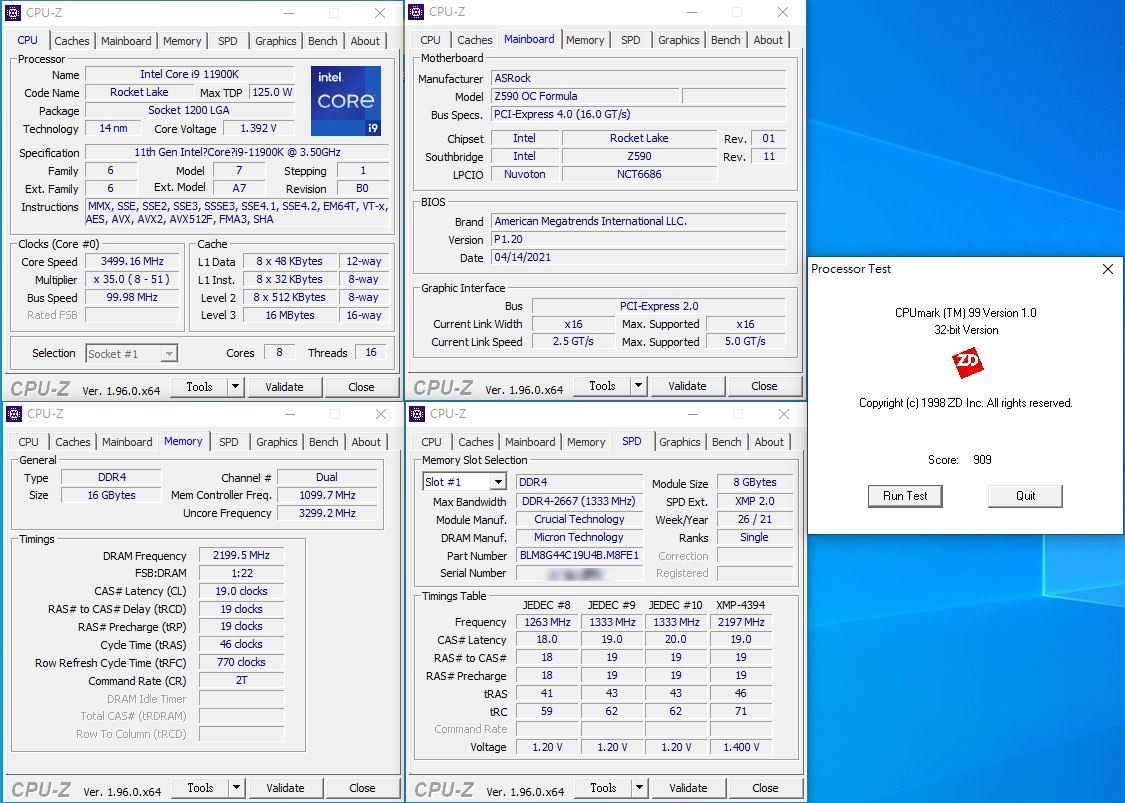This screenshot has height=803, width=1125.
Task: Close the Processor Test dialog
Action: click(x=1108, y=269)
